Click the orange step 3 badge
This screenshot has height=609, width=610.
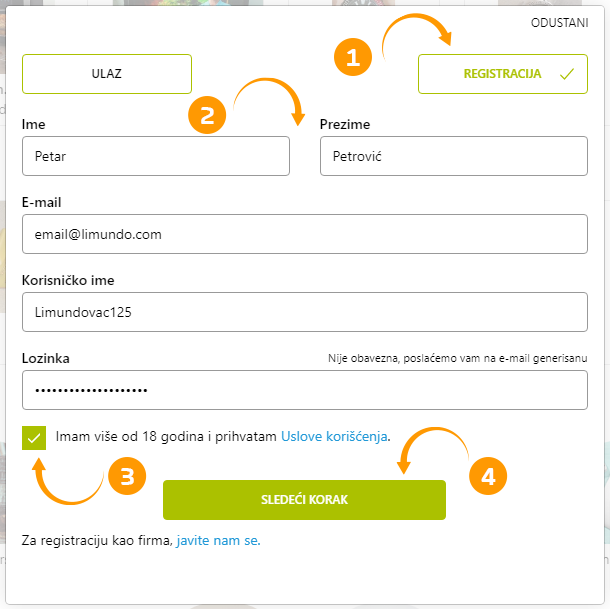click(x=127, y=476)
